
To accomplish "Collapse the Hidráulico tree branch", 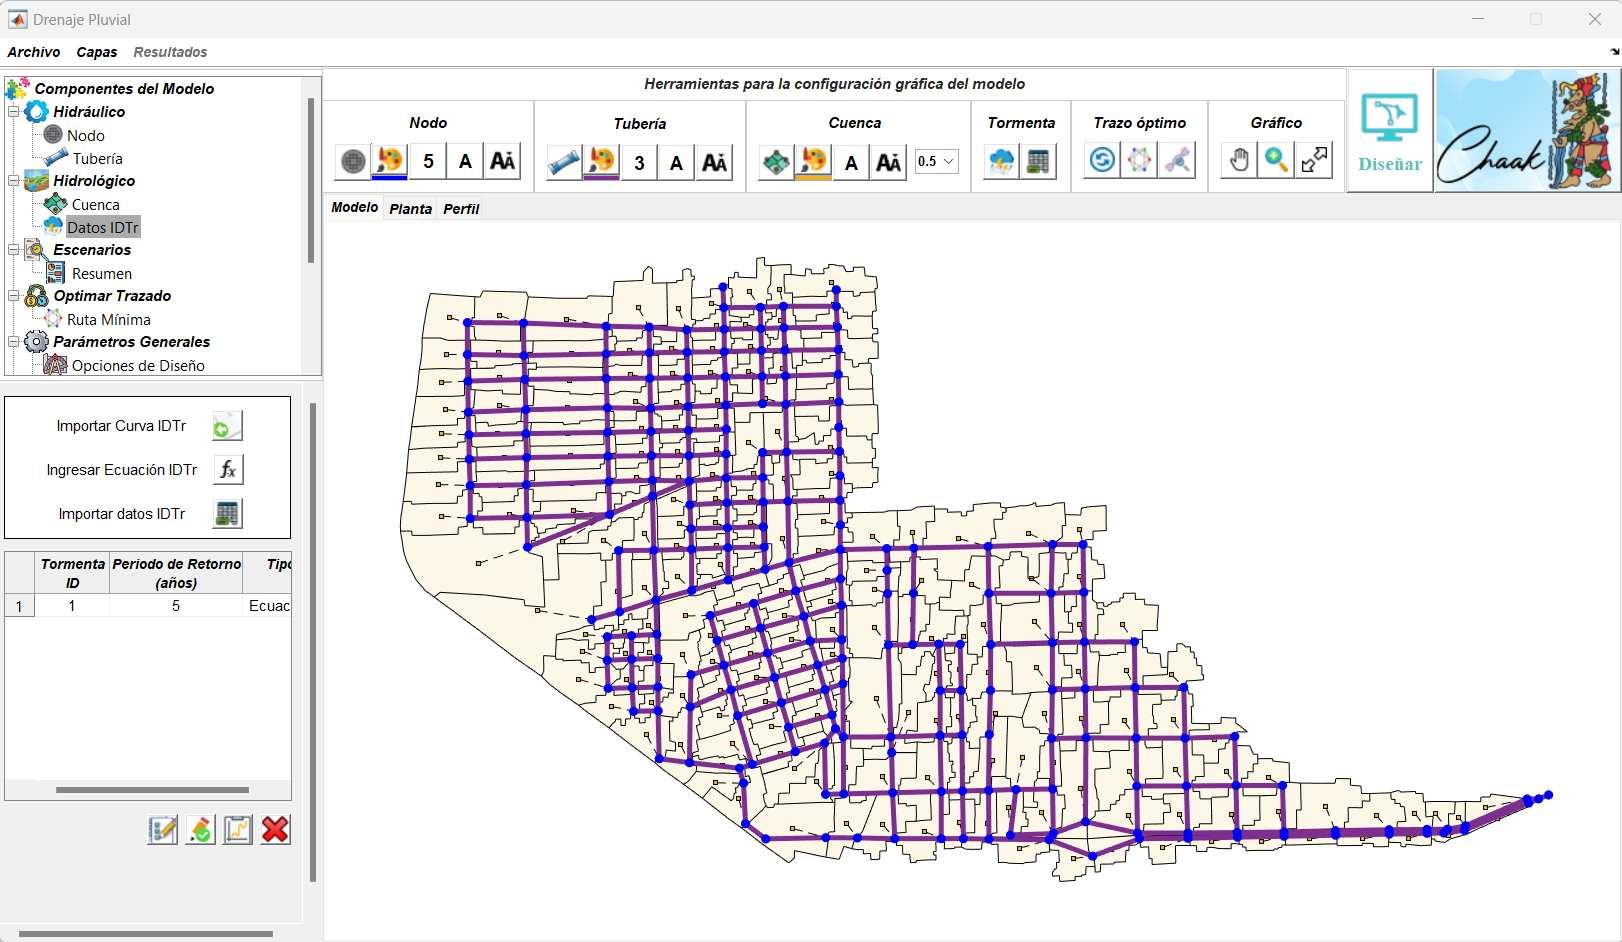I will click(14, 112).
